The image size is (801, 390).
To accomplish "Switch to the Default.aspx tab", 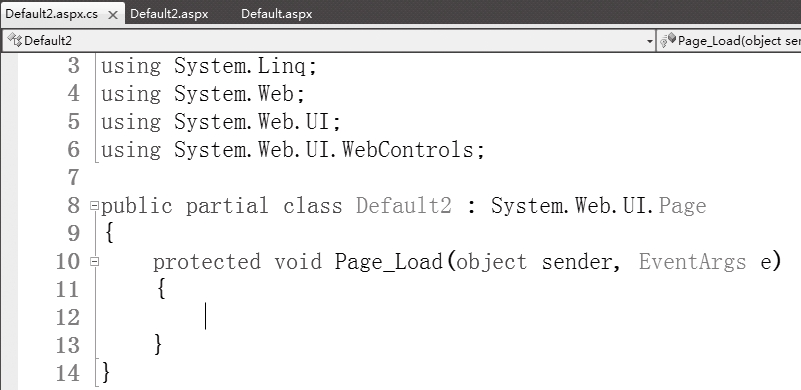I will (x=276, y=14).
